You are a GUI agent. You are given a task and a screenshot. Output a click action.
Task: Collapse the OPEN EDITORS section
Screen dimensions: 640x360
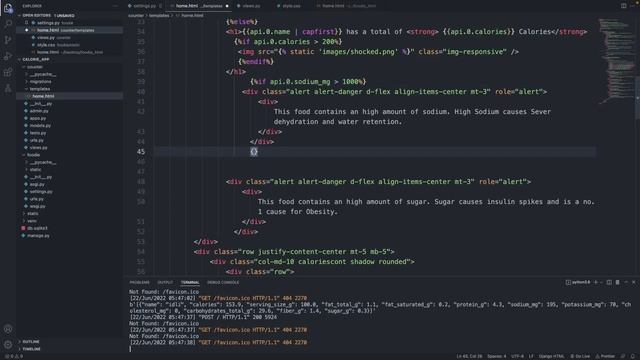tap(69, 16)
